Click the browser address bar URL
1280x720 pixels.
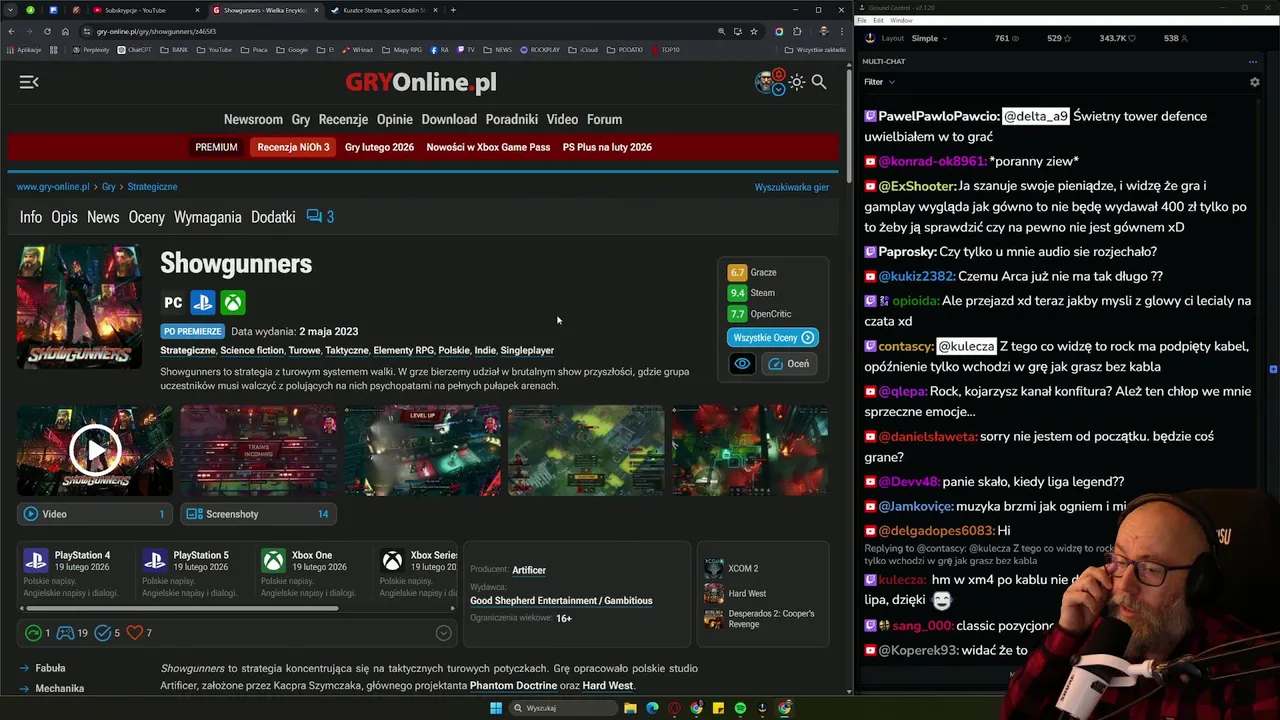point(156,31)
